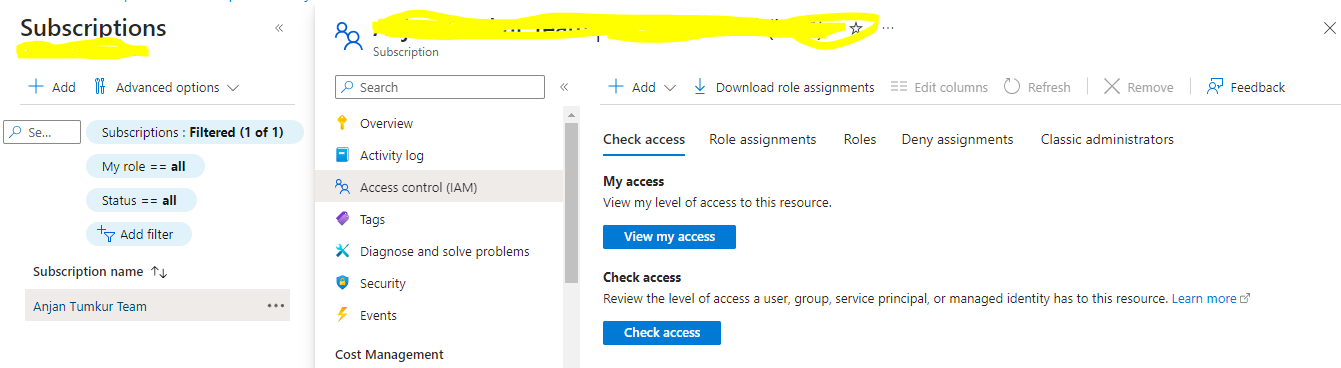The height and width of the screenshot is (368, 1341).
Task: Click Download role assignments
Action: 784,87
